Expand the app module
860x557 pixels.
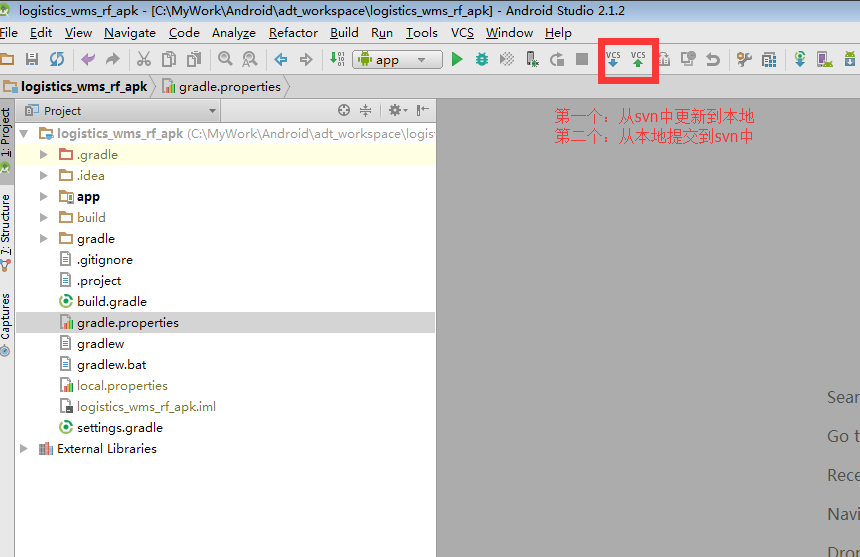[44, 196]
